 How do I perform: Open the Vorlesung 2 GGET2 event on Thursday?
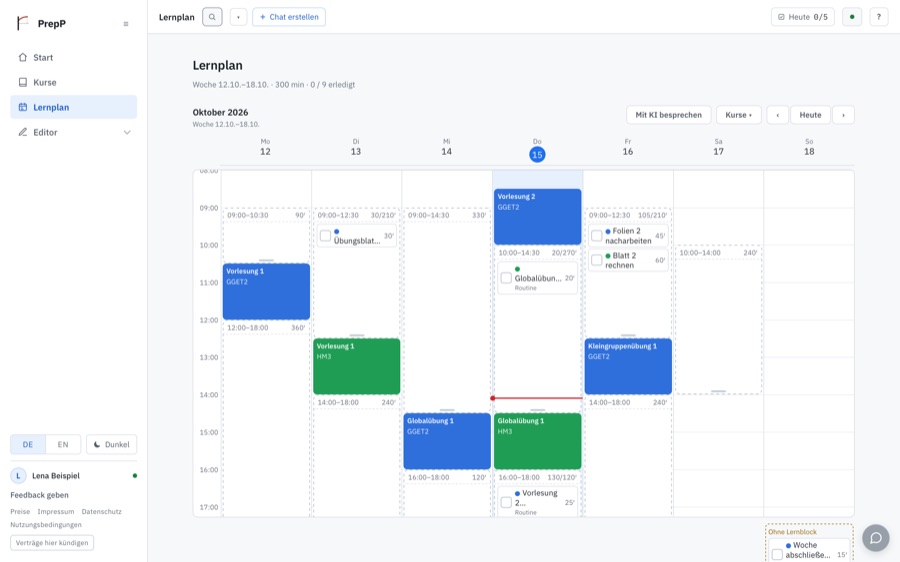coord(537,217)
